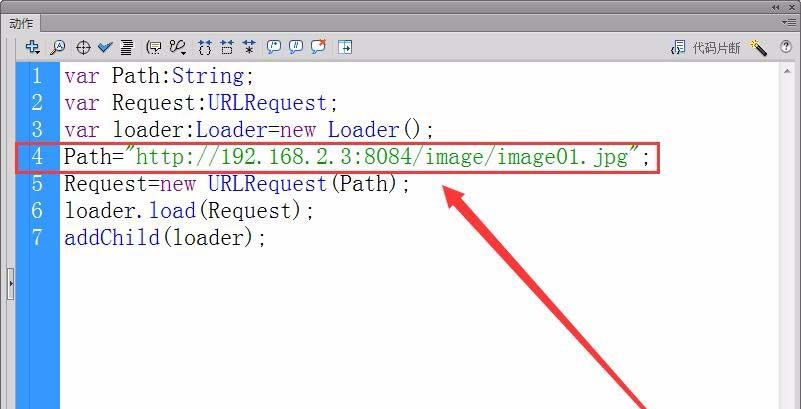801x409 pixels.
Task: Open the Debug options dropdown
Action: 178,47
